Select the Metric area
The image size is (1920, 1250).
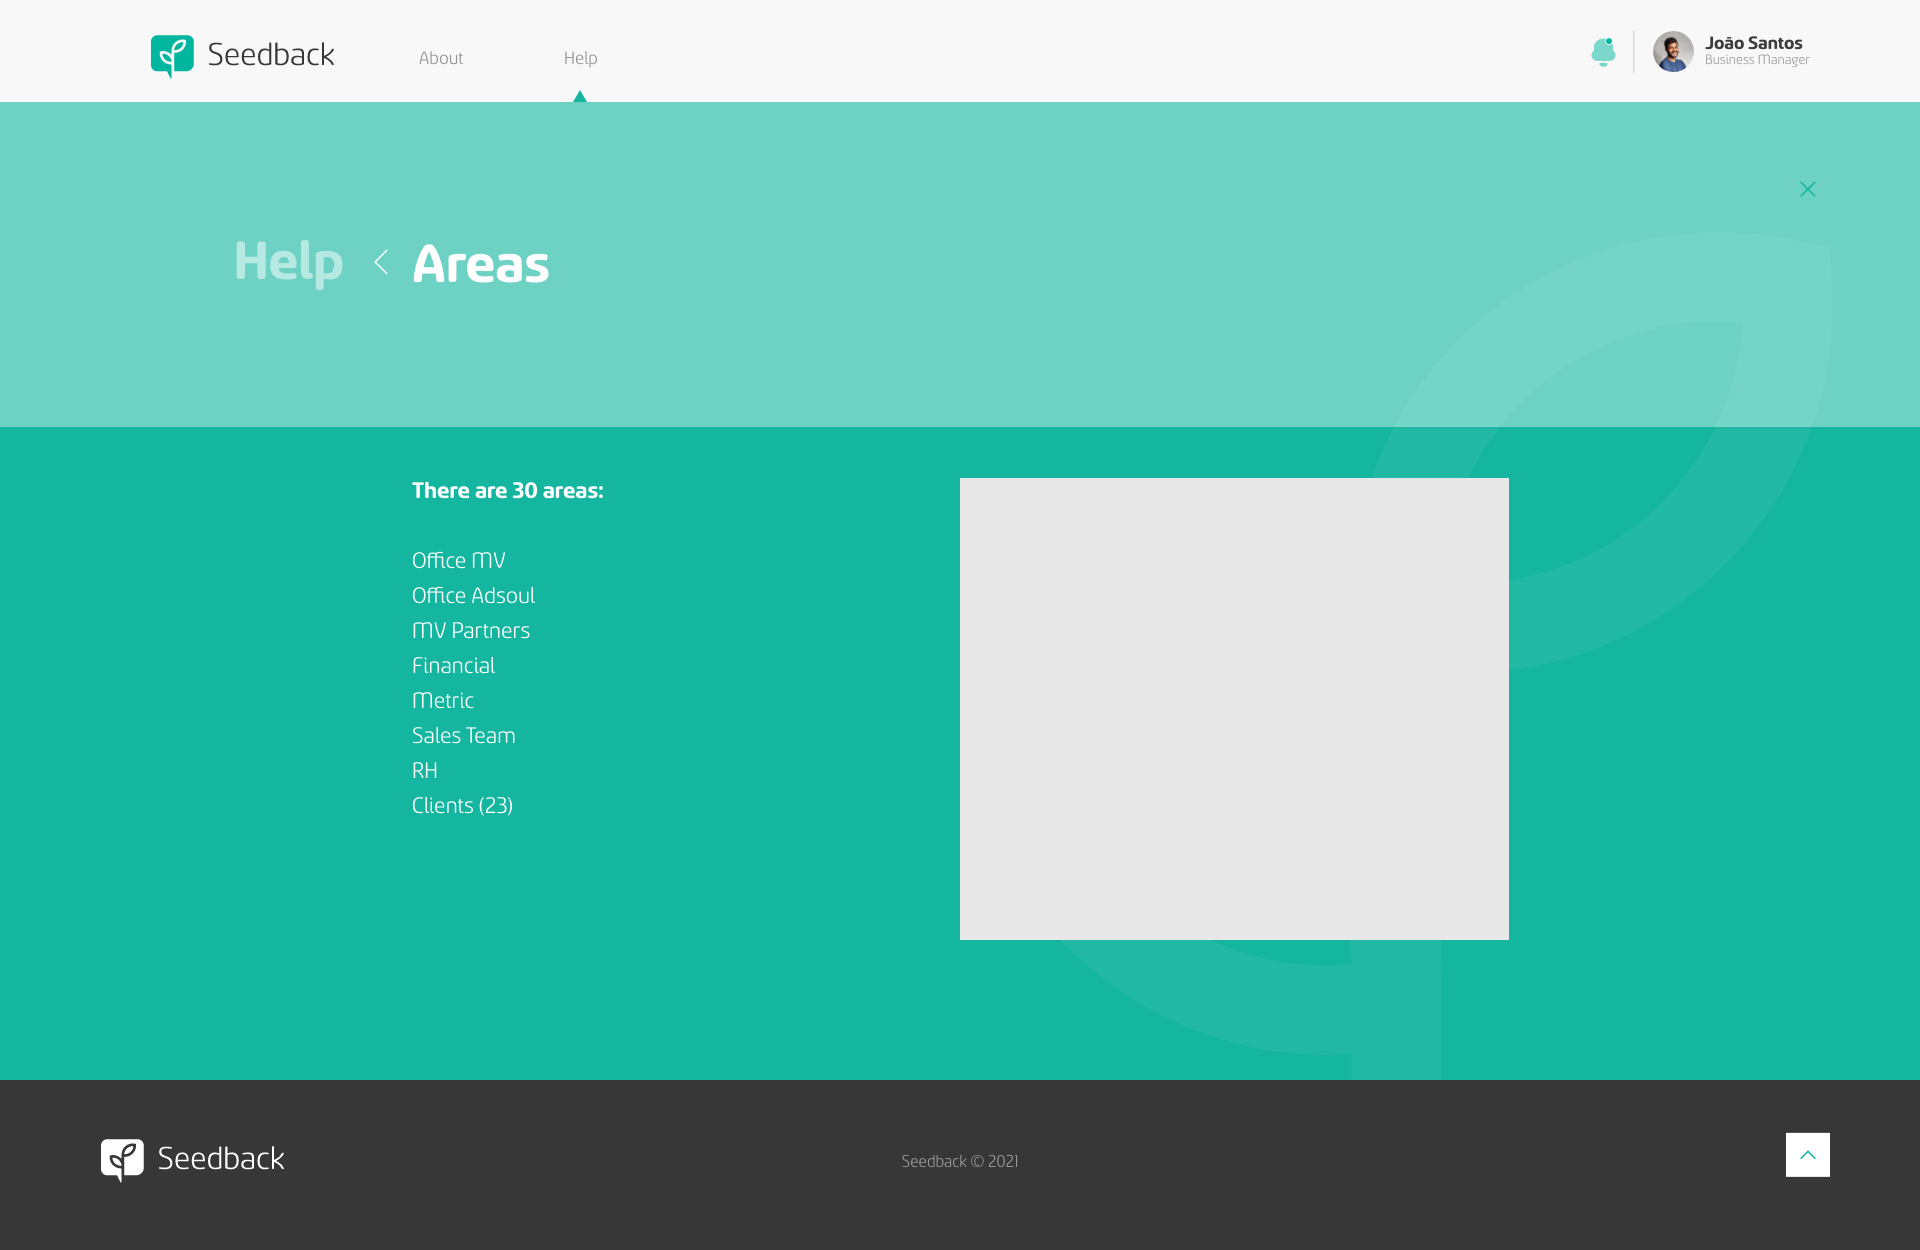coord(442,701)
